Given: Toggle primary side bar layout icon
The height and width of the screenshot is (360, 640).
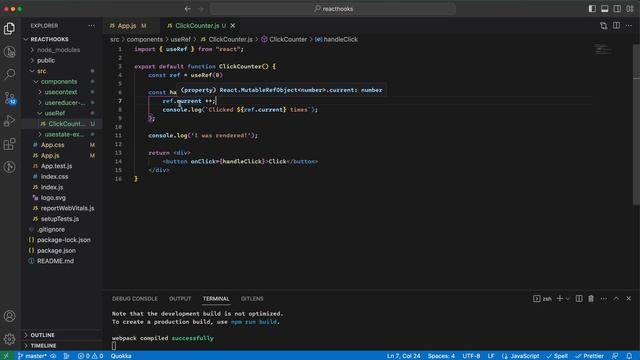Looking at the screenshot, I should [x=592, y=9].
